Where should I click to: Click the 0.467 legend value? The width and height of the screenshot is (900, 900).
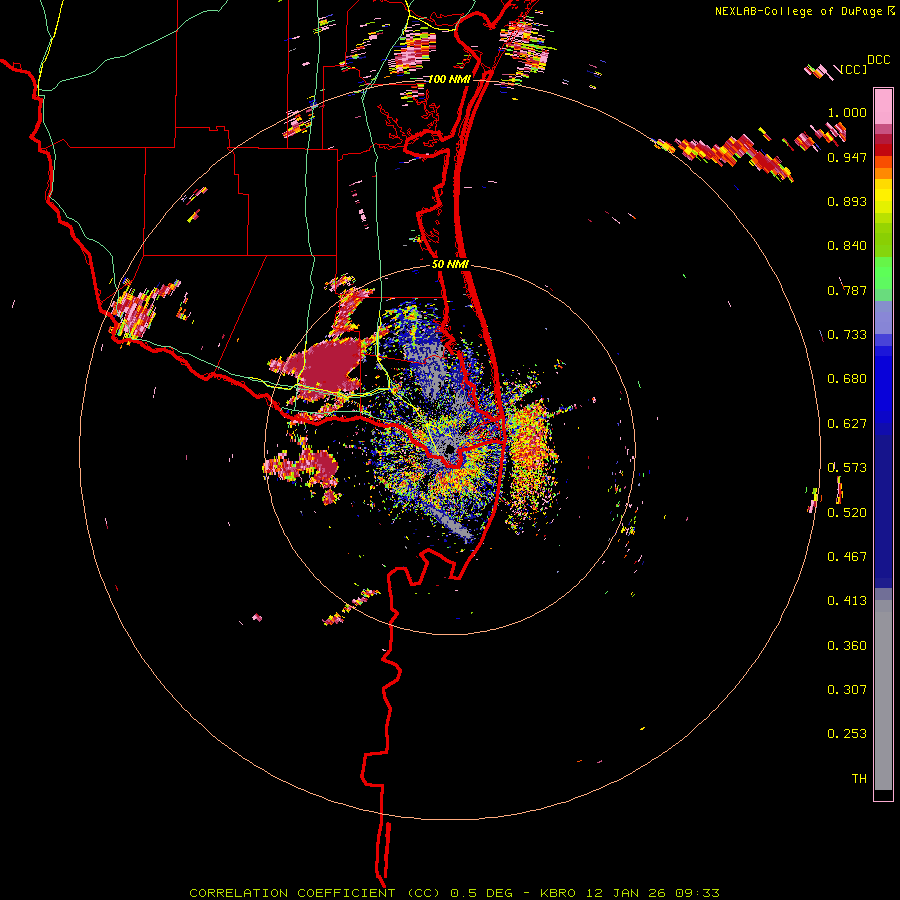coord(847,557)
